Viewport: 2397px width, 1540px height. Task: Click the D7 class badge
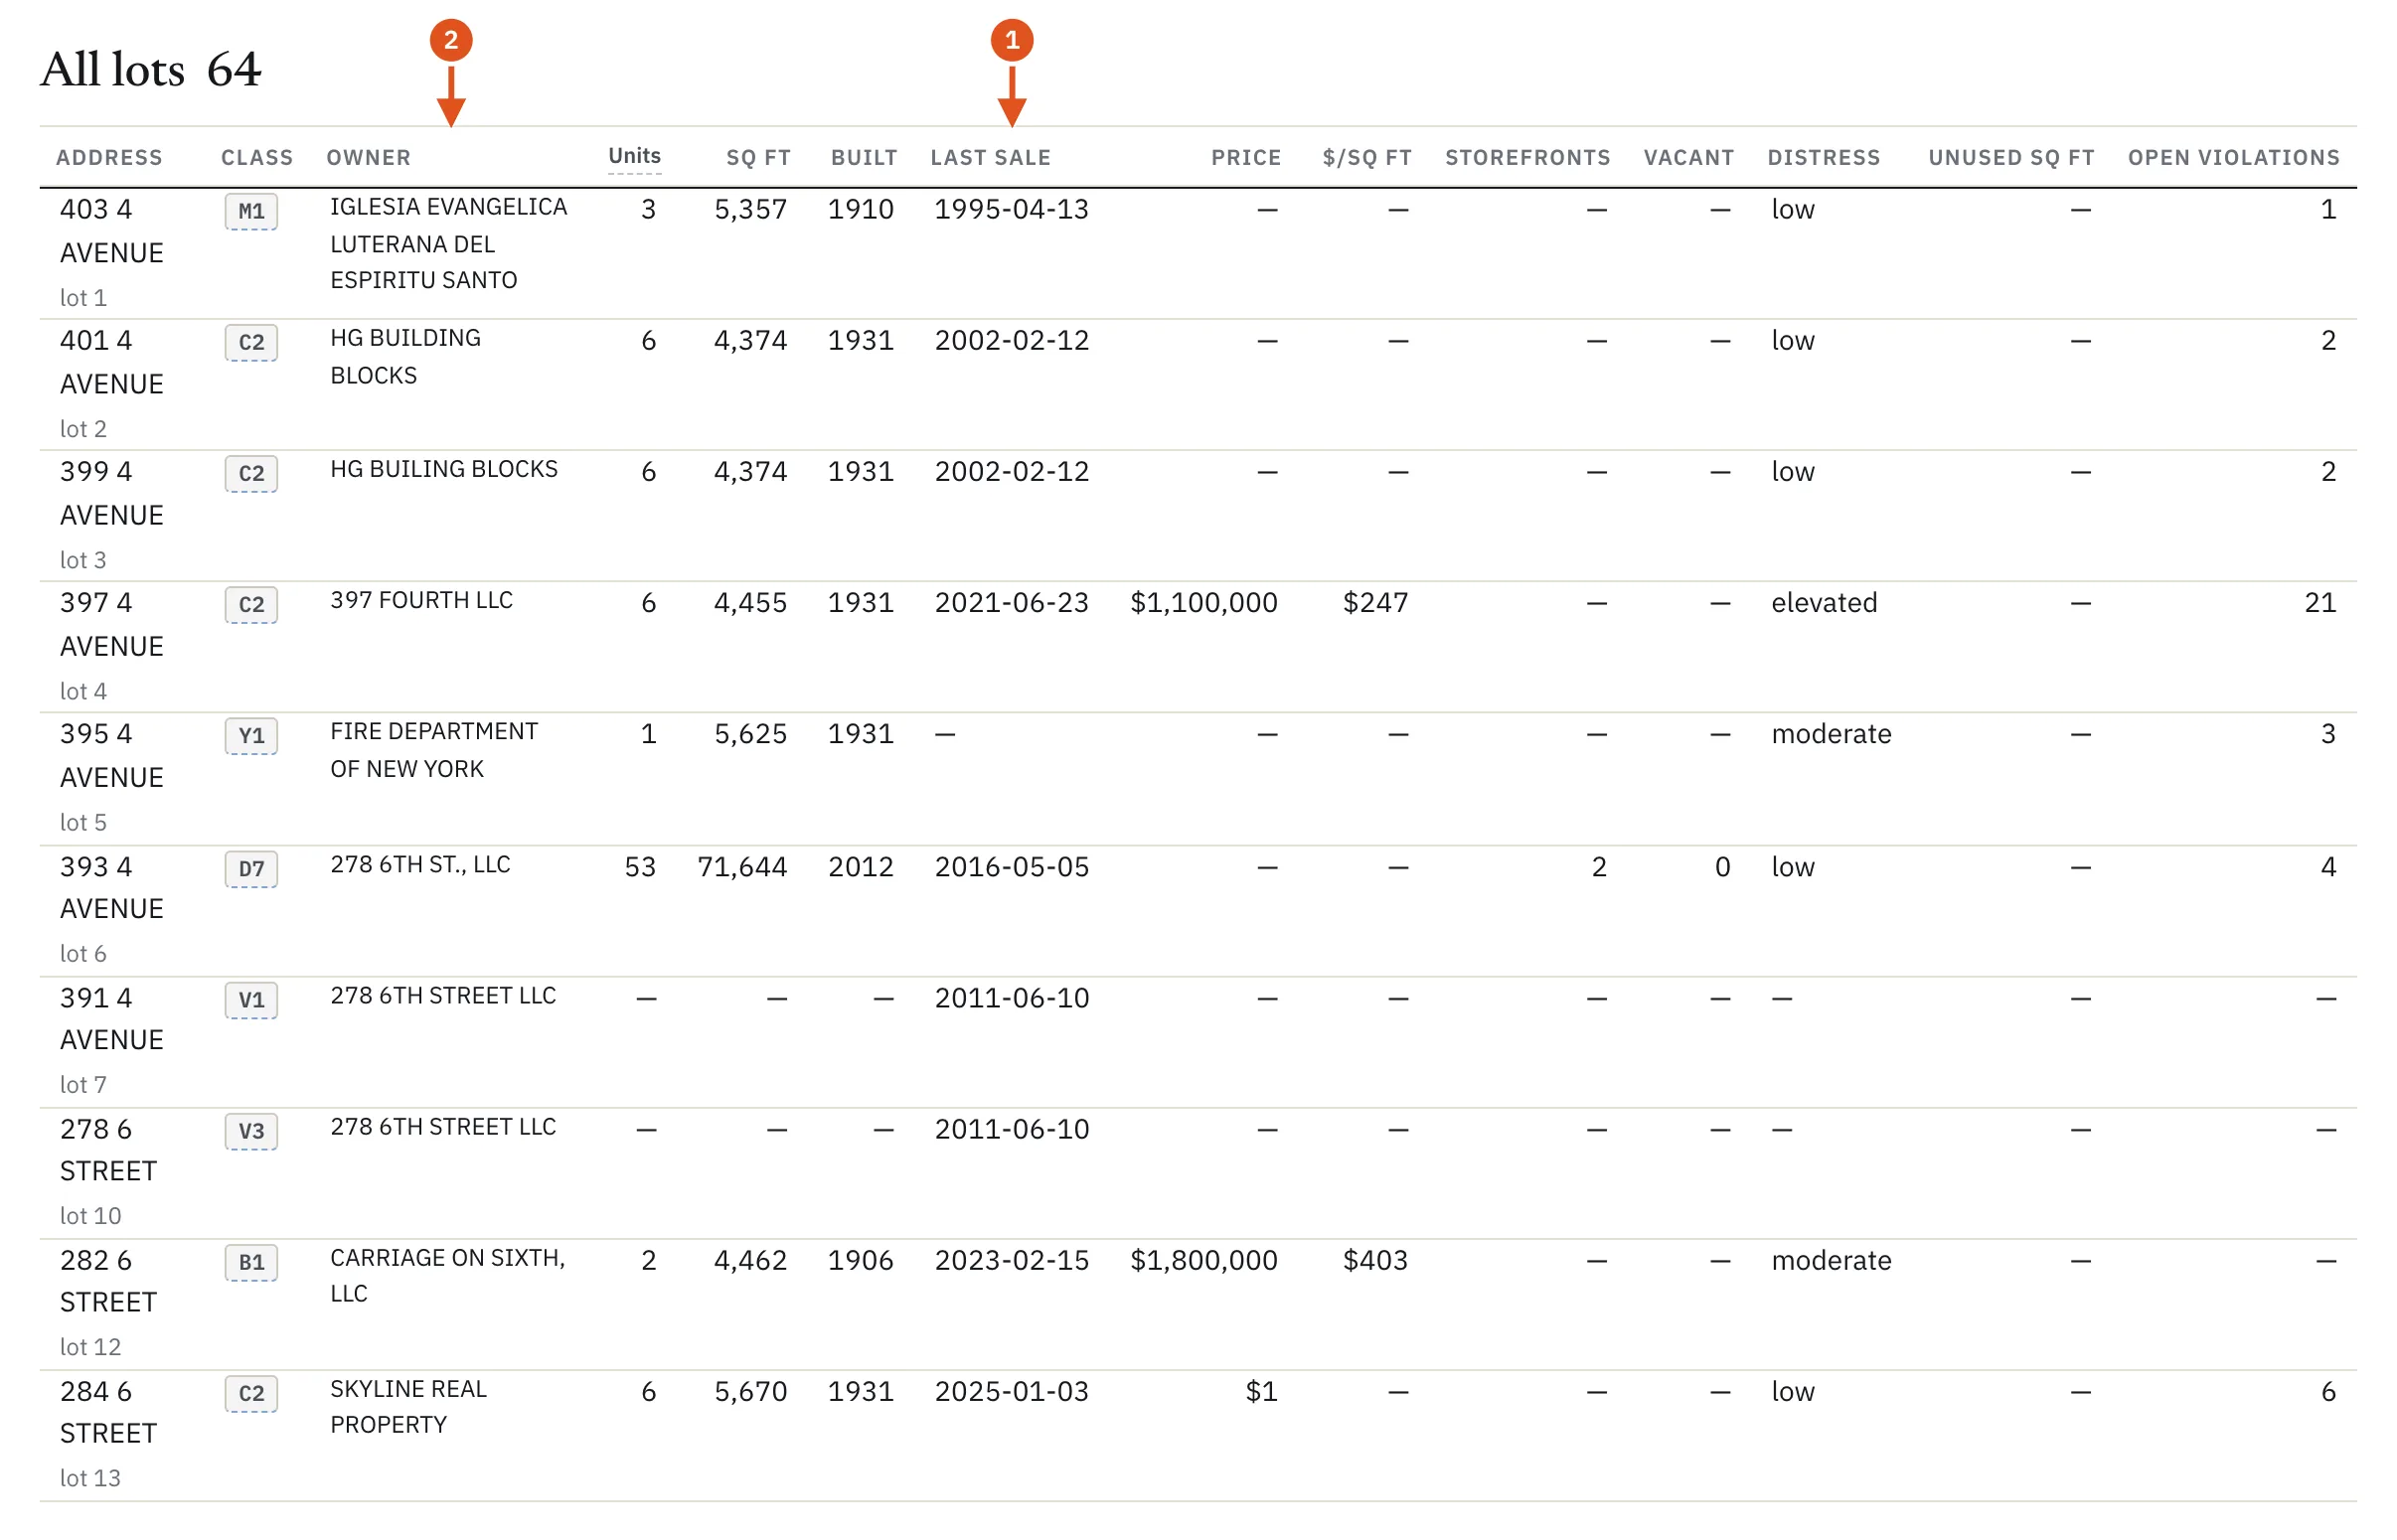[251, 869]
